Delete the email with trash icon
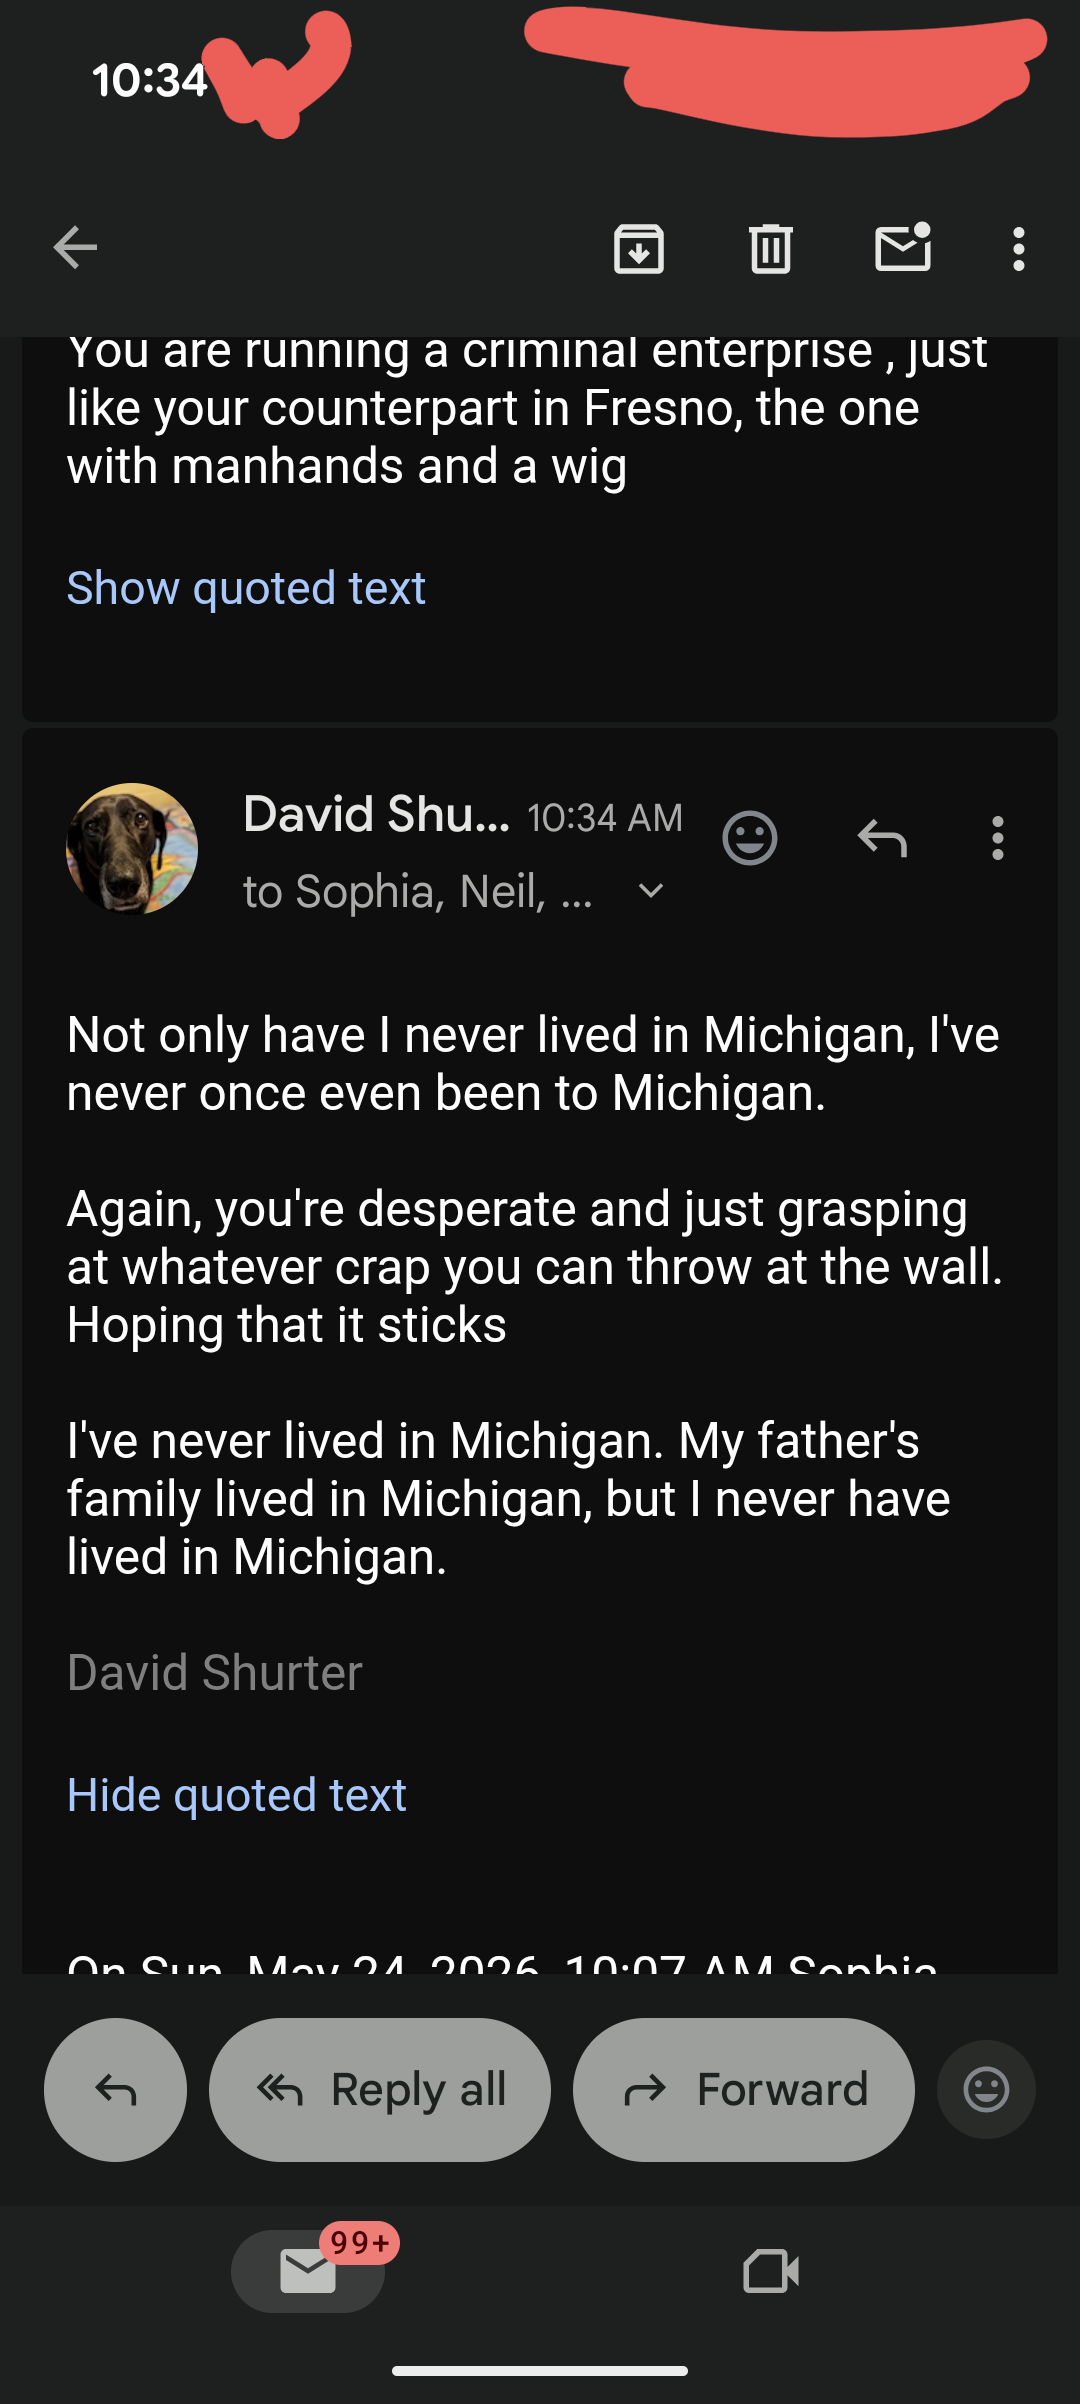Viewport: 1080px width, 2404px height. pyautogui.click(x=771, y=248)
